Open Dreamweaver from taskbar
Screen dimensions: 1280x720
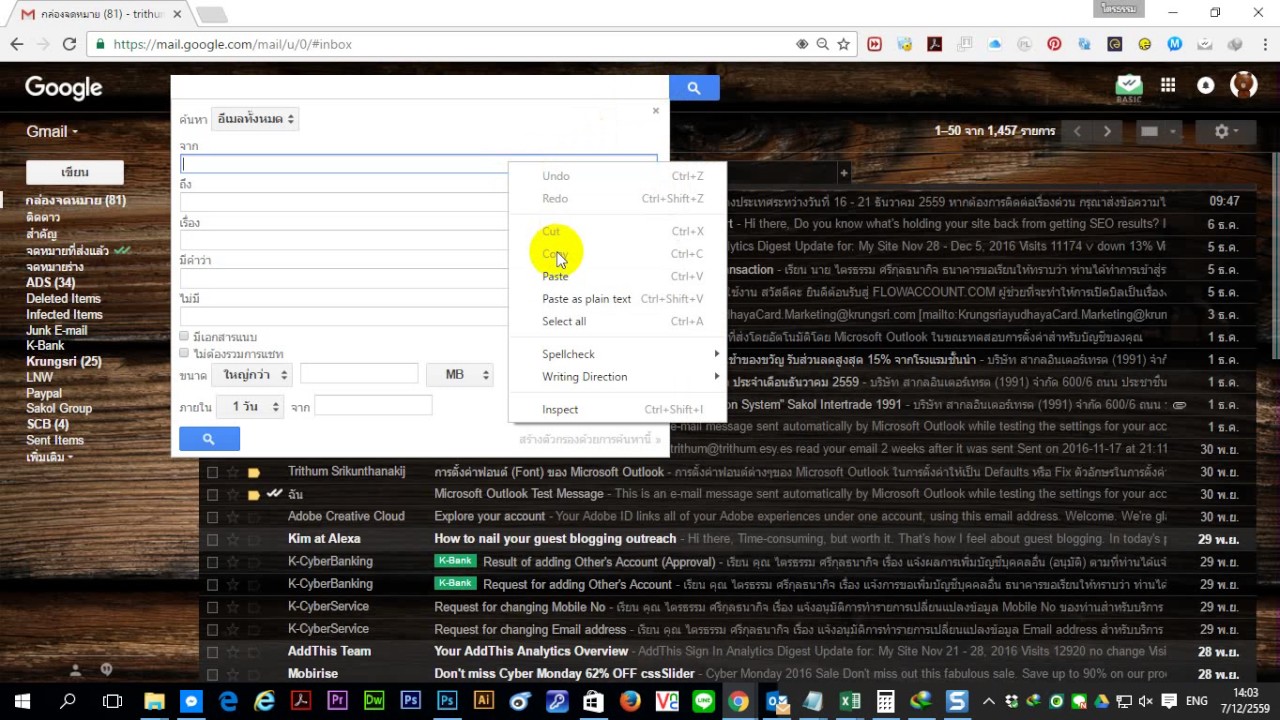click(374, 701)
